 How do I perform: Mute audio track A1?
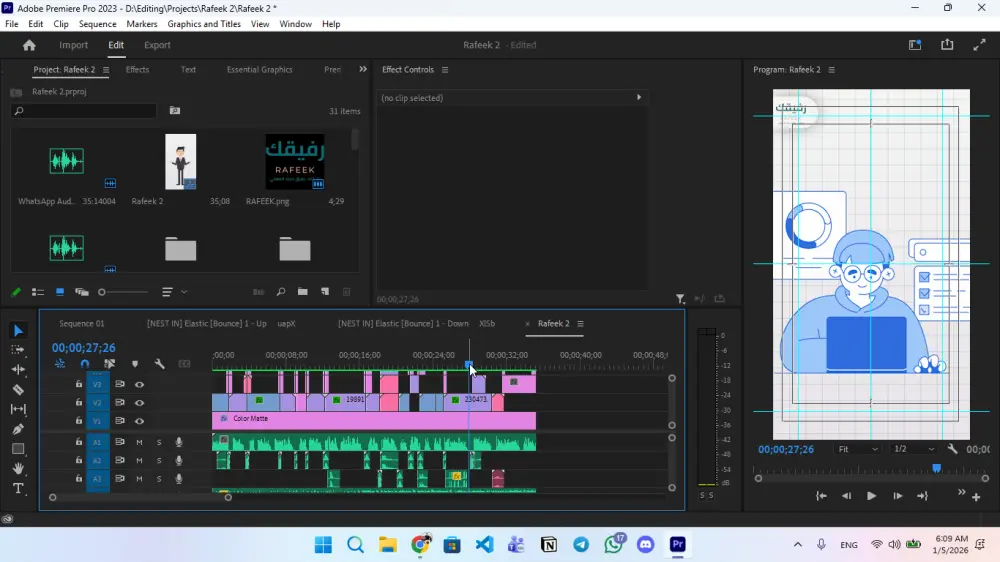click(x=139, y=442)
